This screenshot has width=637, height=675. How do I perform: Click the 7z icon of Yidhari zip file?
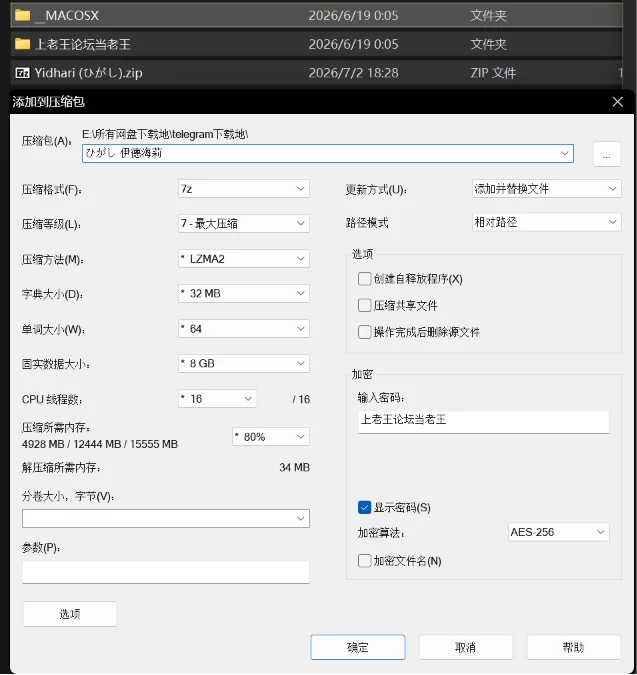22,73
